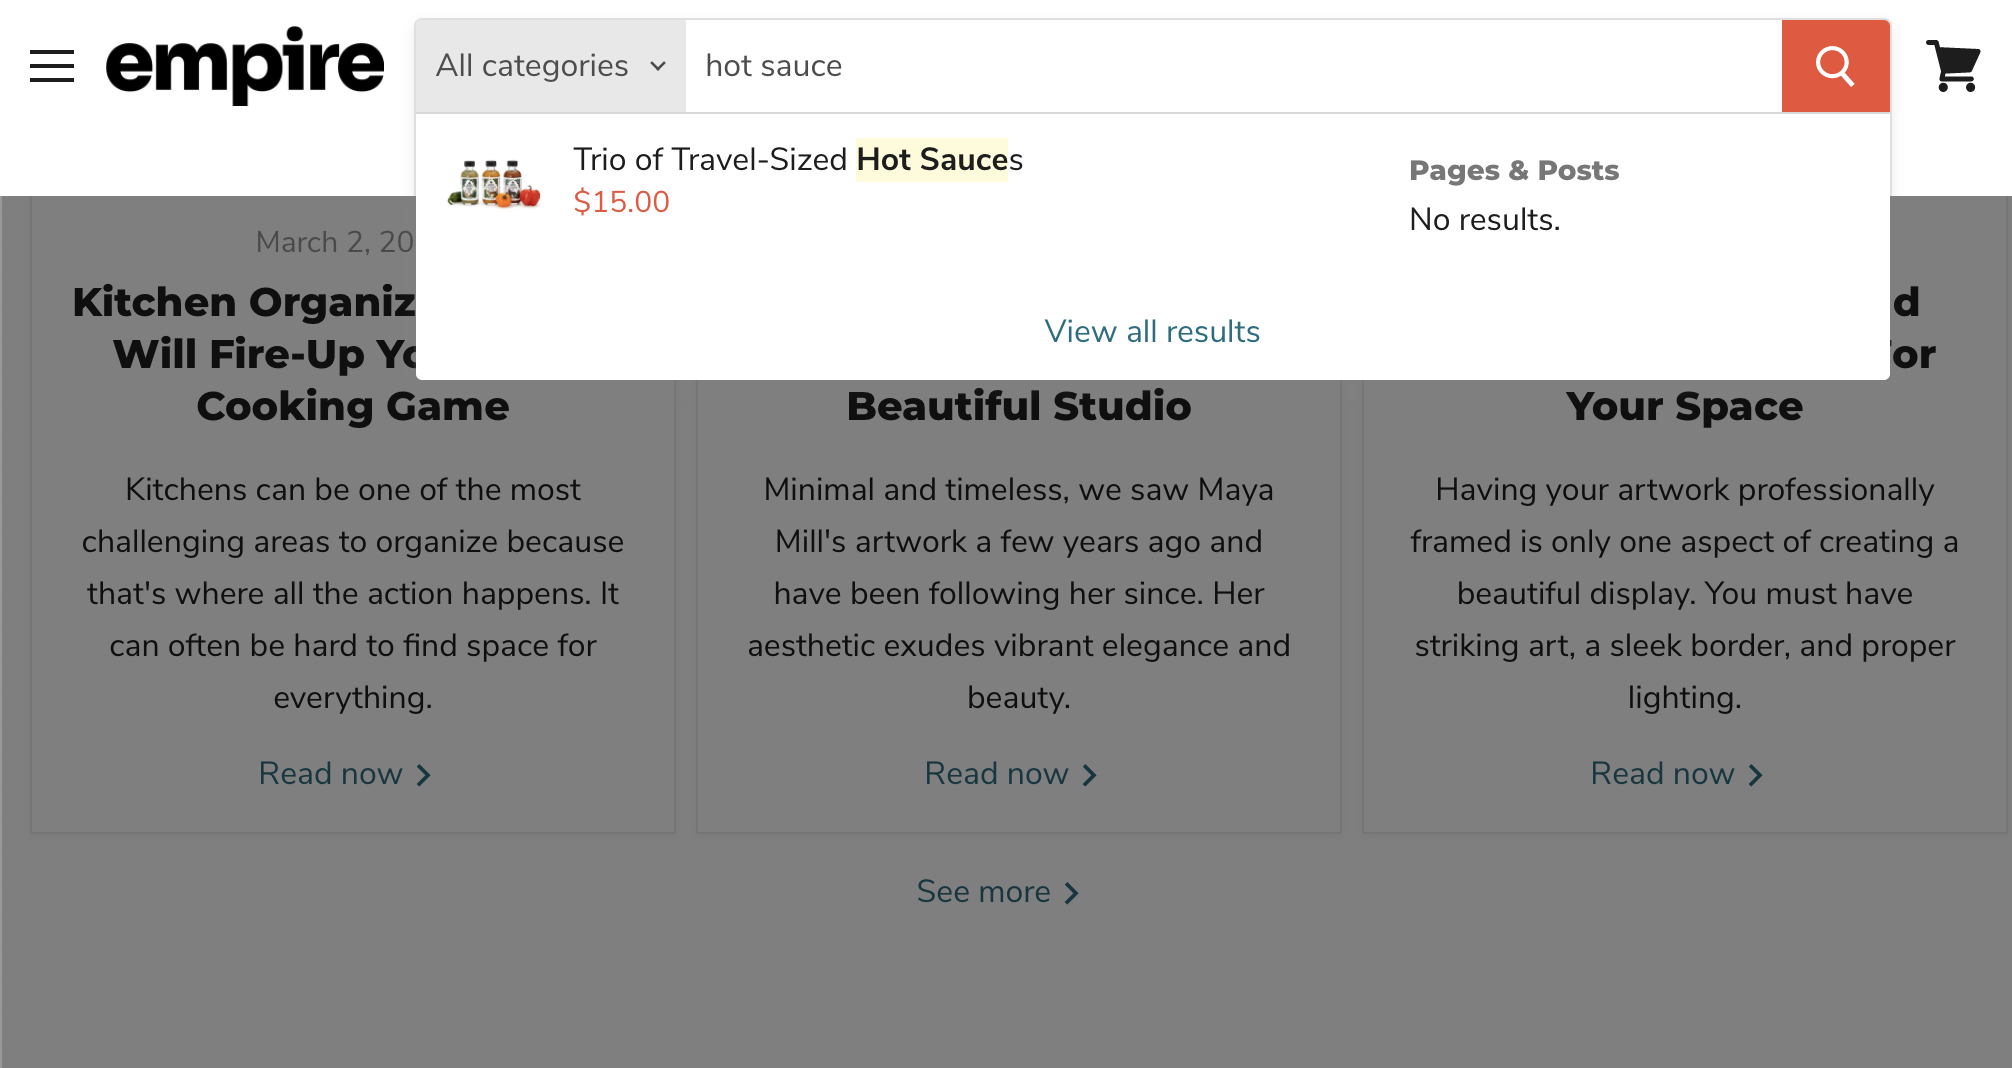Select the hot sauce trio product thumbnail

click(x=494, y=183)
